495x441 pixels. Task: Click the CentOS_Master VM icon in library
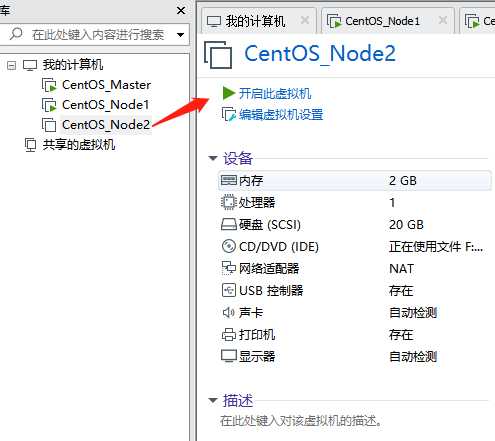pos(49,85)
